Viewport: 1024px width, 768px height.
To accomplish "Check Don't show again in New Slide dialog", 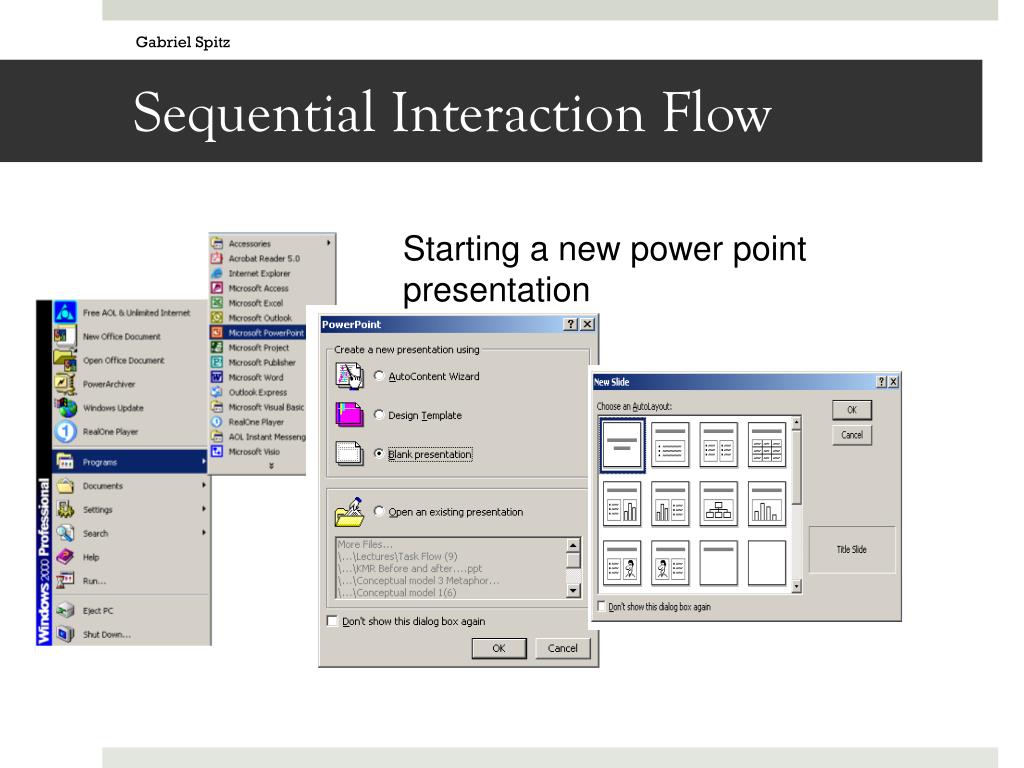I will (x=601, y=607).
